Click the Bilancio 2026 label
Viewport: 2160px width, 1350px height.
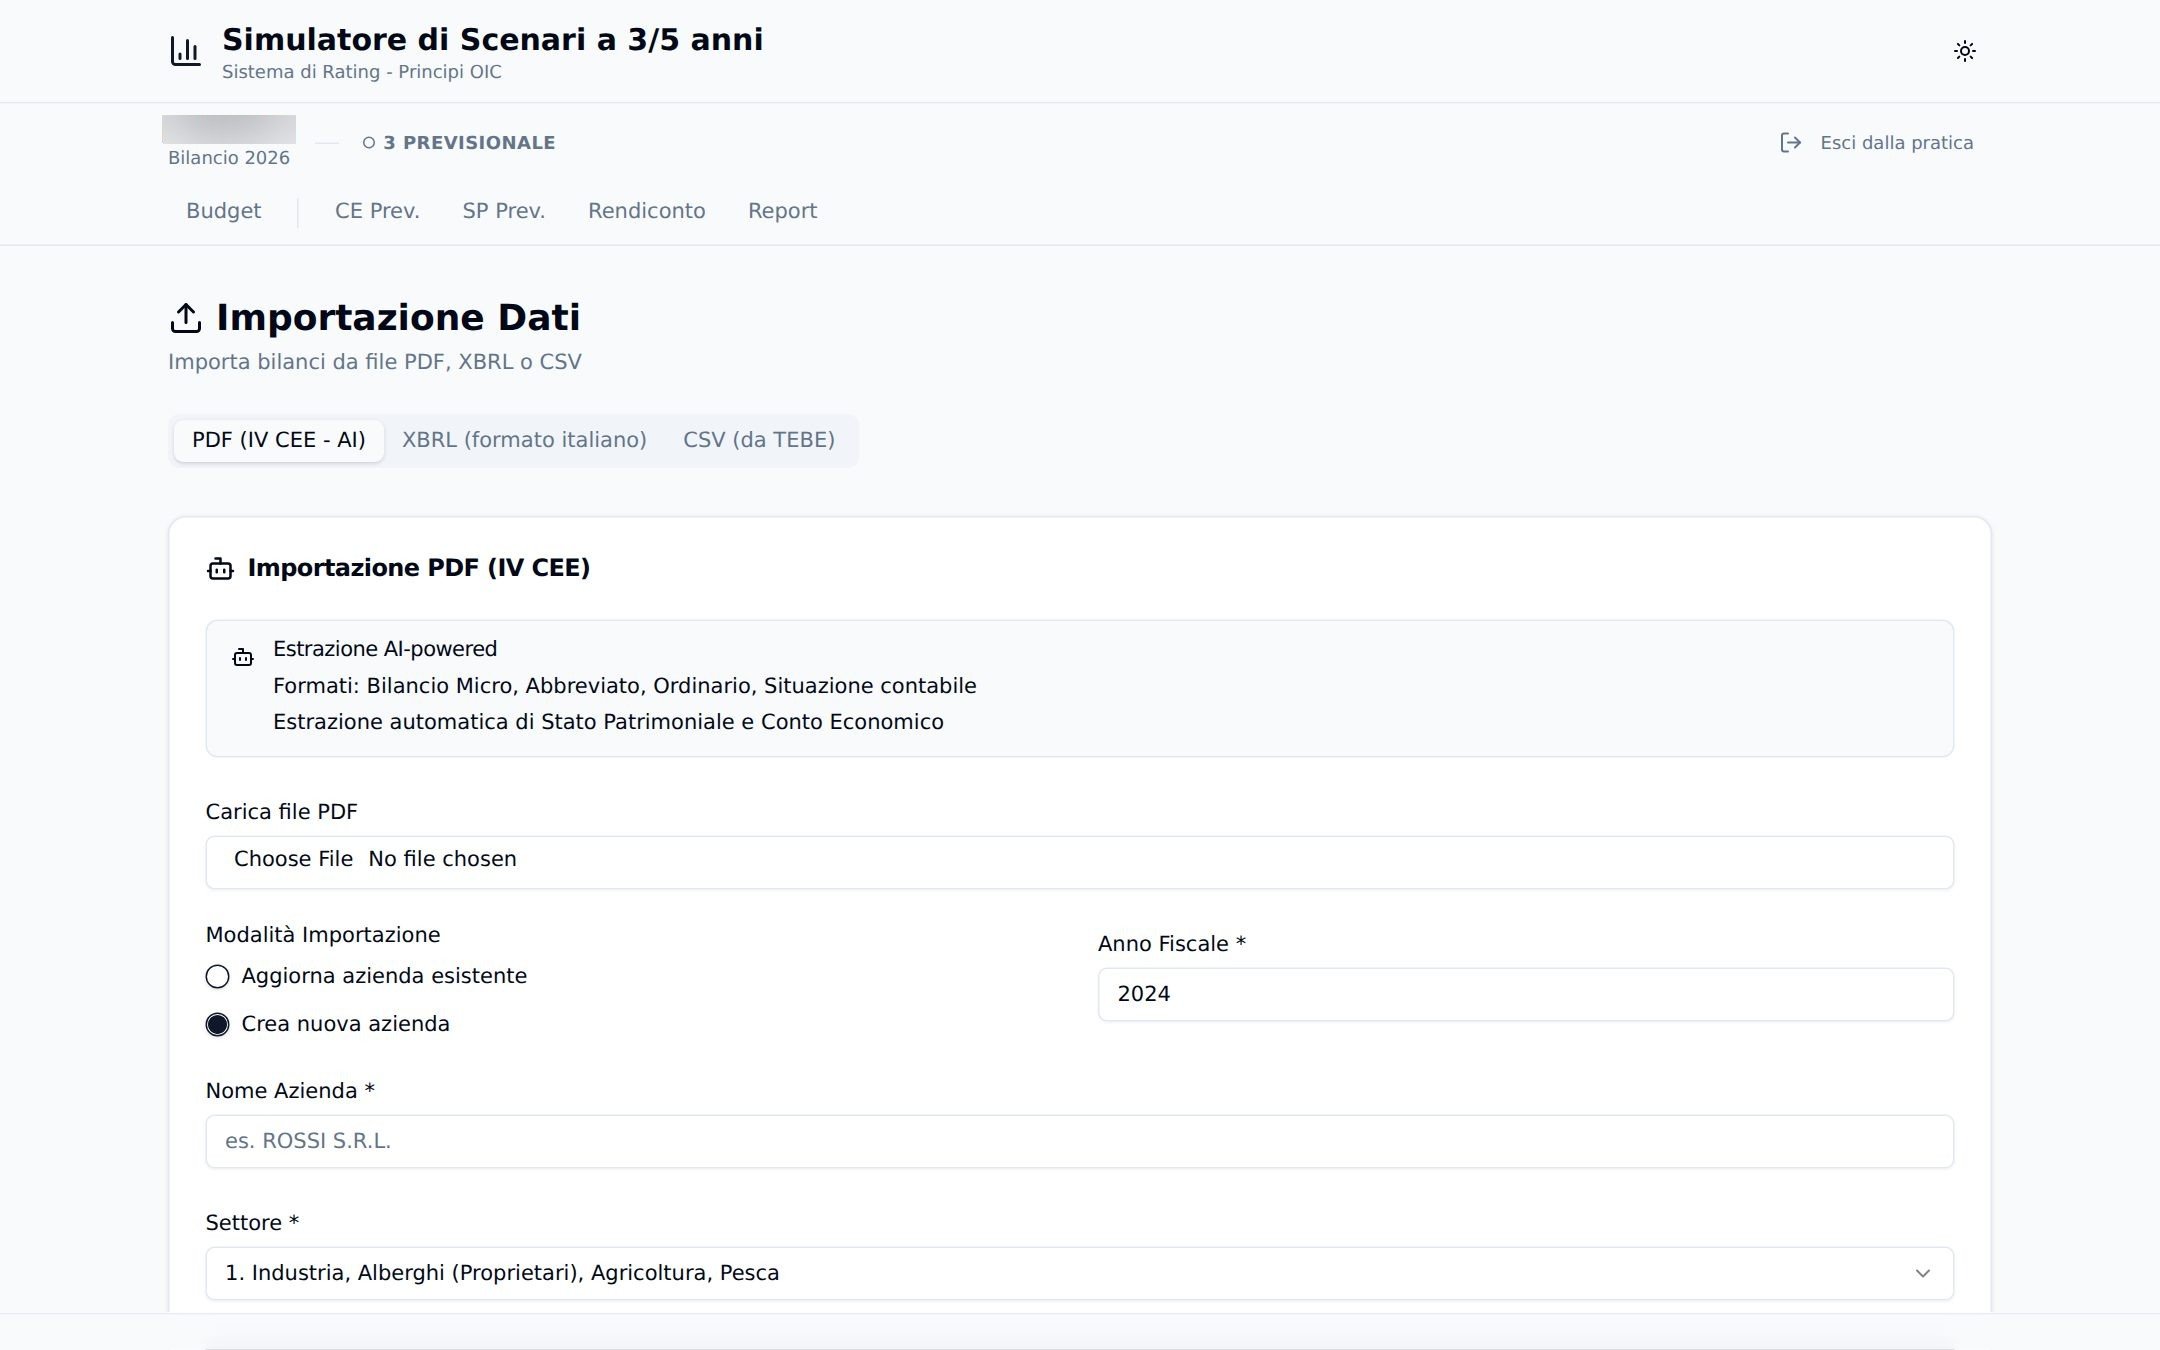point(229,158)
